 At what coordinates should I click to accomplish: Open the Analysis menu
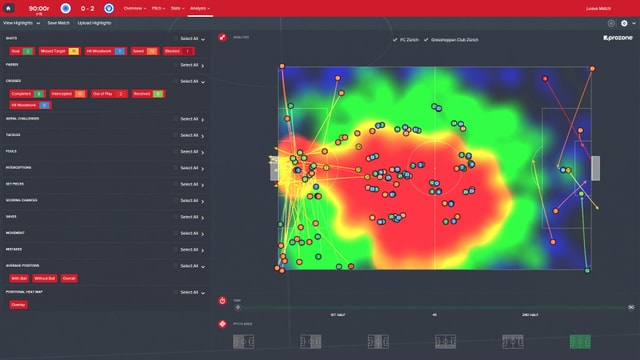tap(200, 8)
